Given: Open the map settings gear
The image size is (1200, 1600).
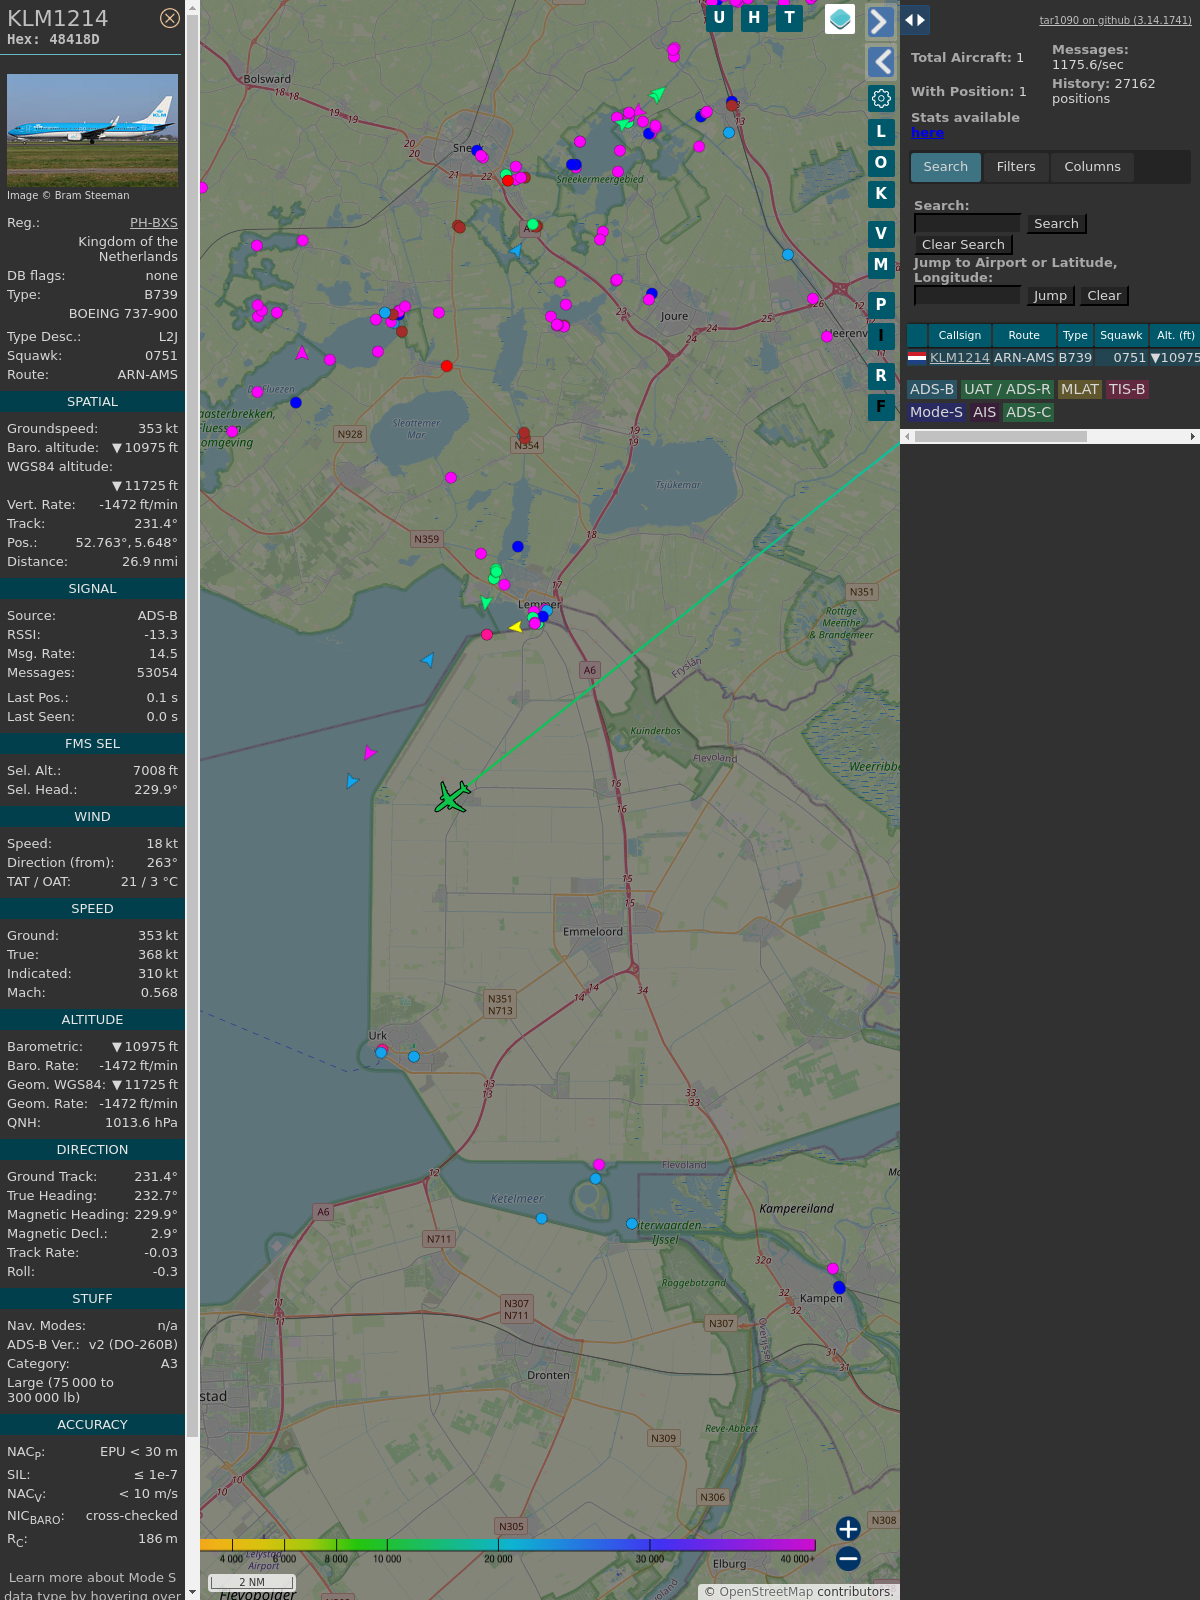Looking at the screenshot, I should pyautogui.click(x=881, y=98).
